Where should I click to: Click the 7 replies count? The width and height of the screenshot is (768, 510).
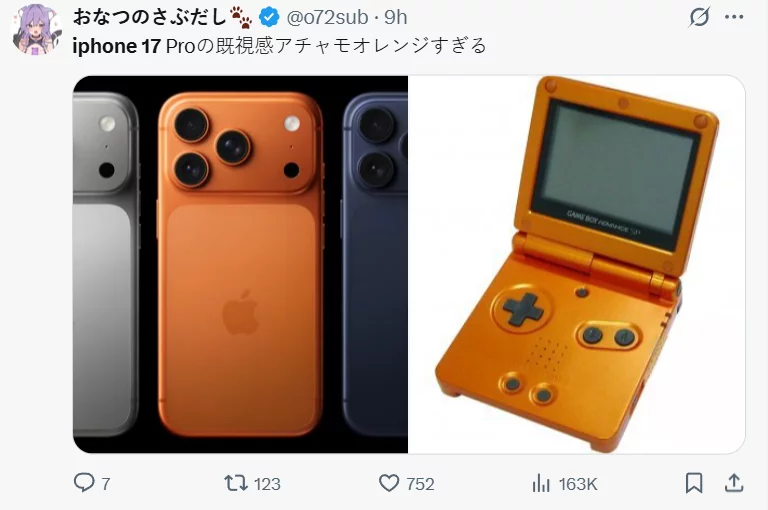tap(105, 484)
